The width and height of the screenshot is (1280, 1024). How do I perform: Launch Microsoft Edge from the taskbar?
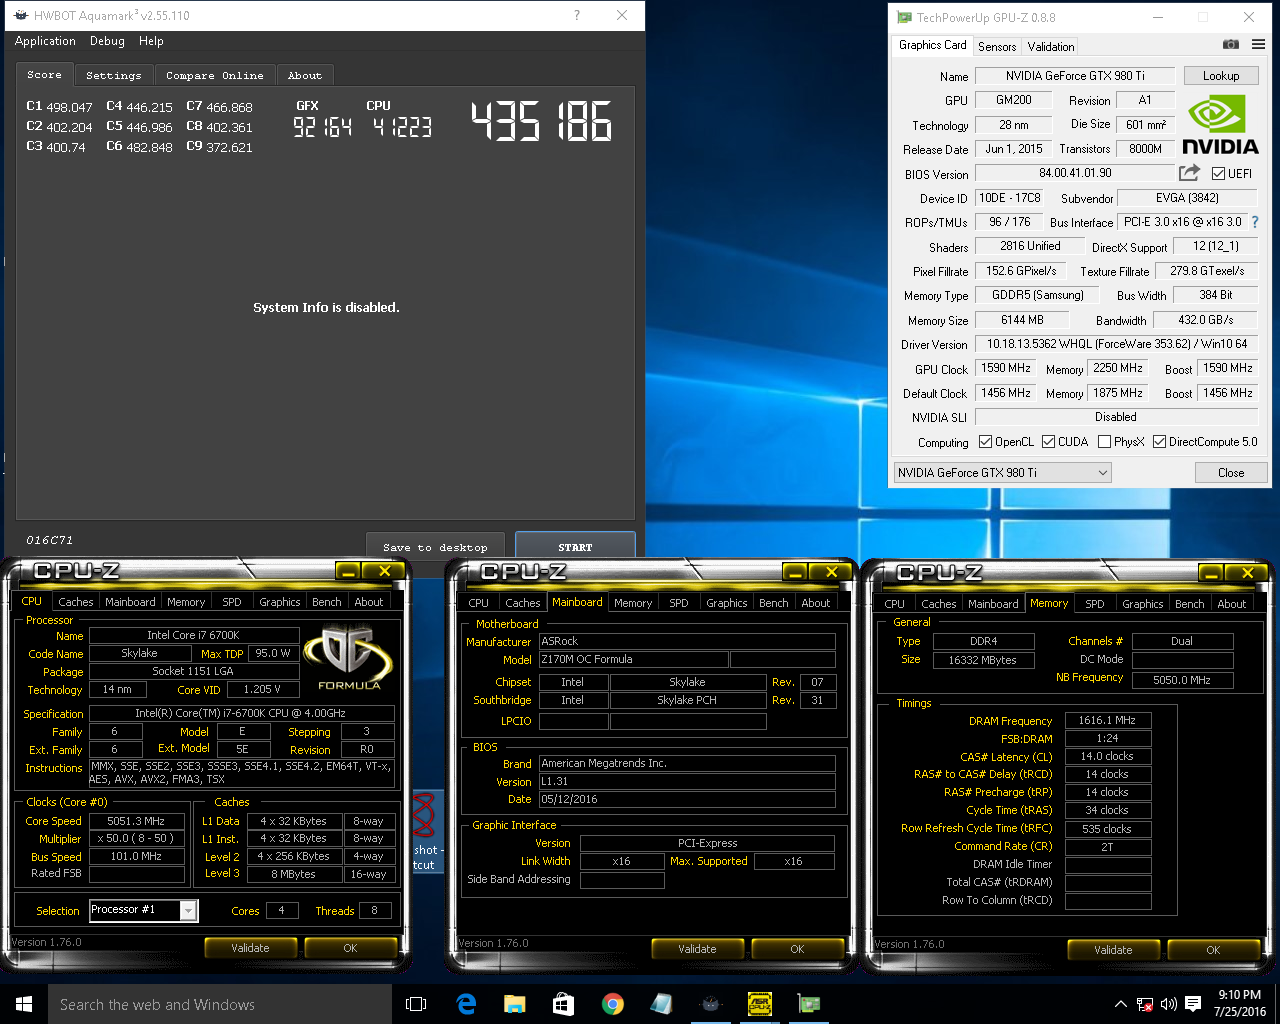click(x=466, y=1004)
